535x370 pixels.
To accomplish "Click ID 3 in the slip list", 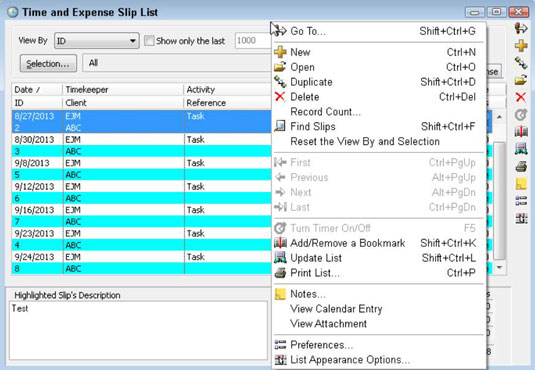I will pos(17,151).
